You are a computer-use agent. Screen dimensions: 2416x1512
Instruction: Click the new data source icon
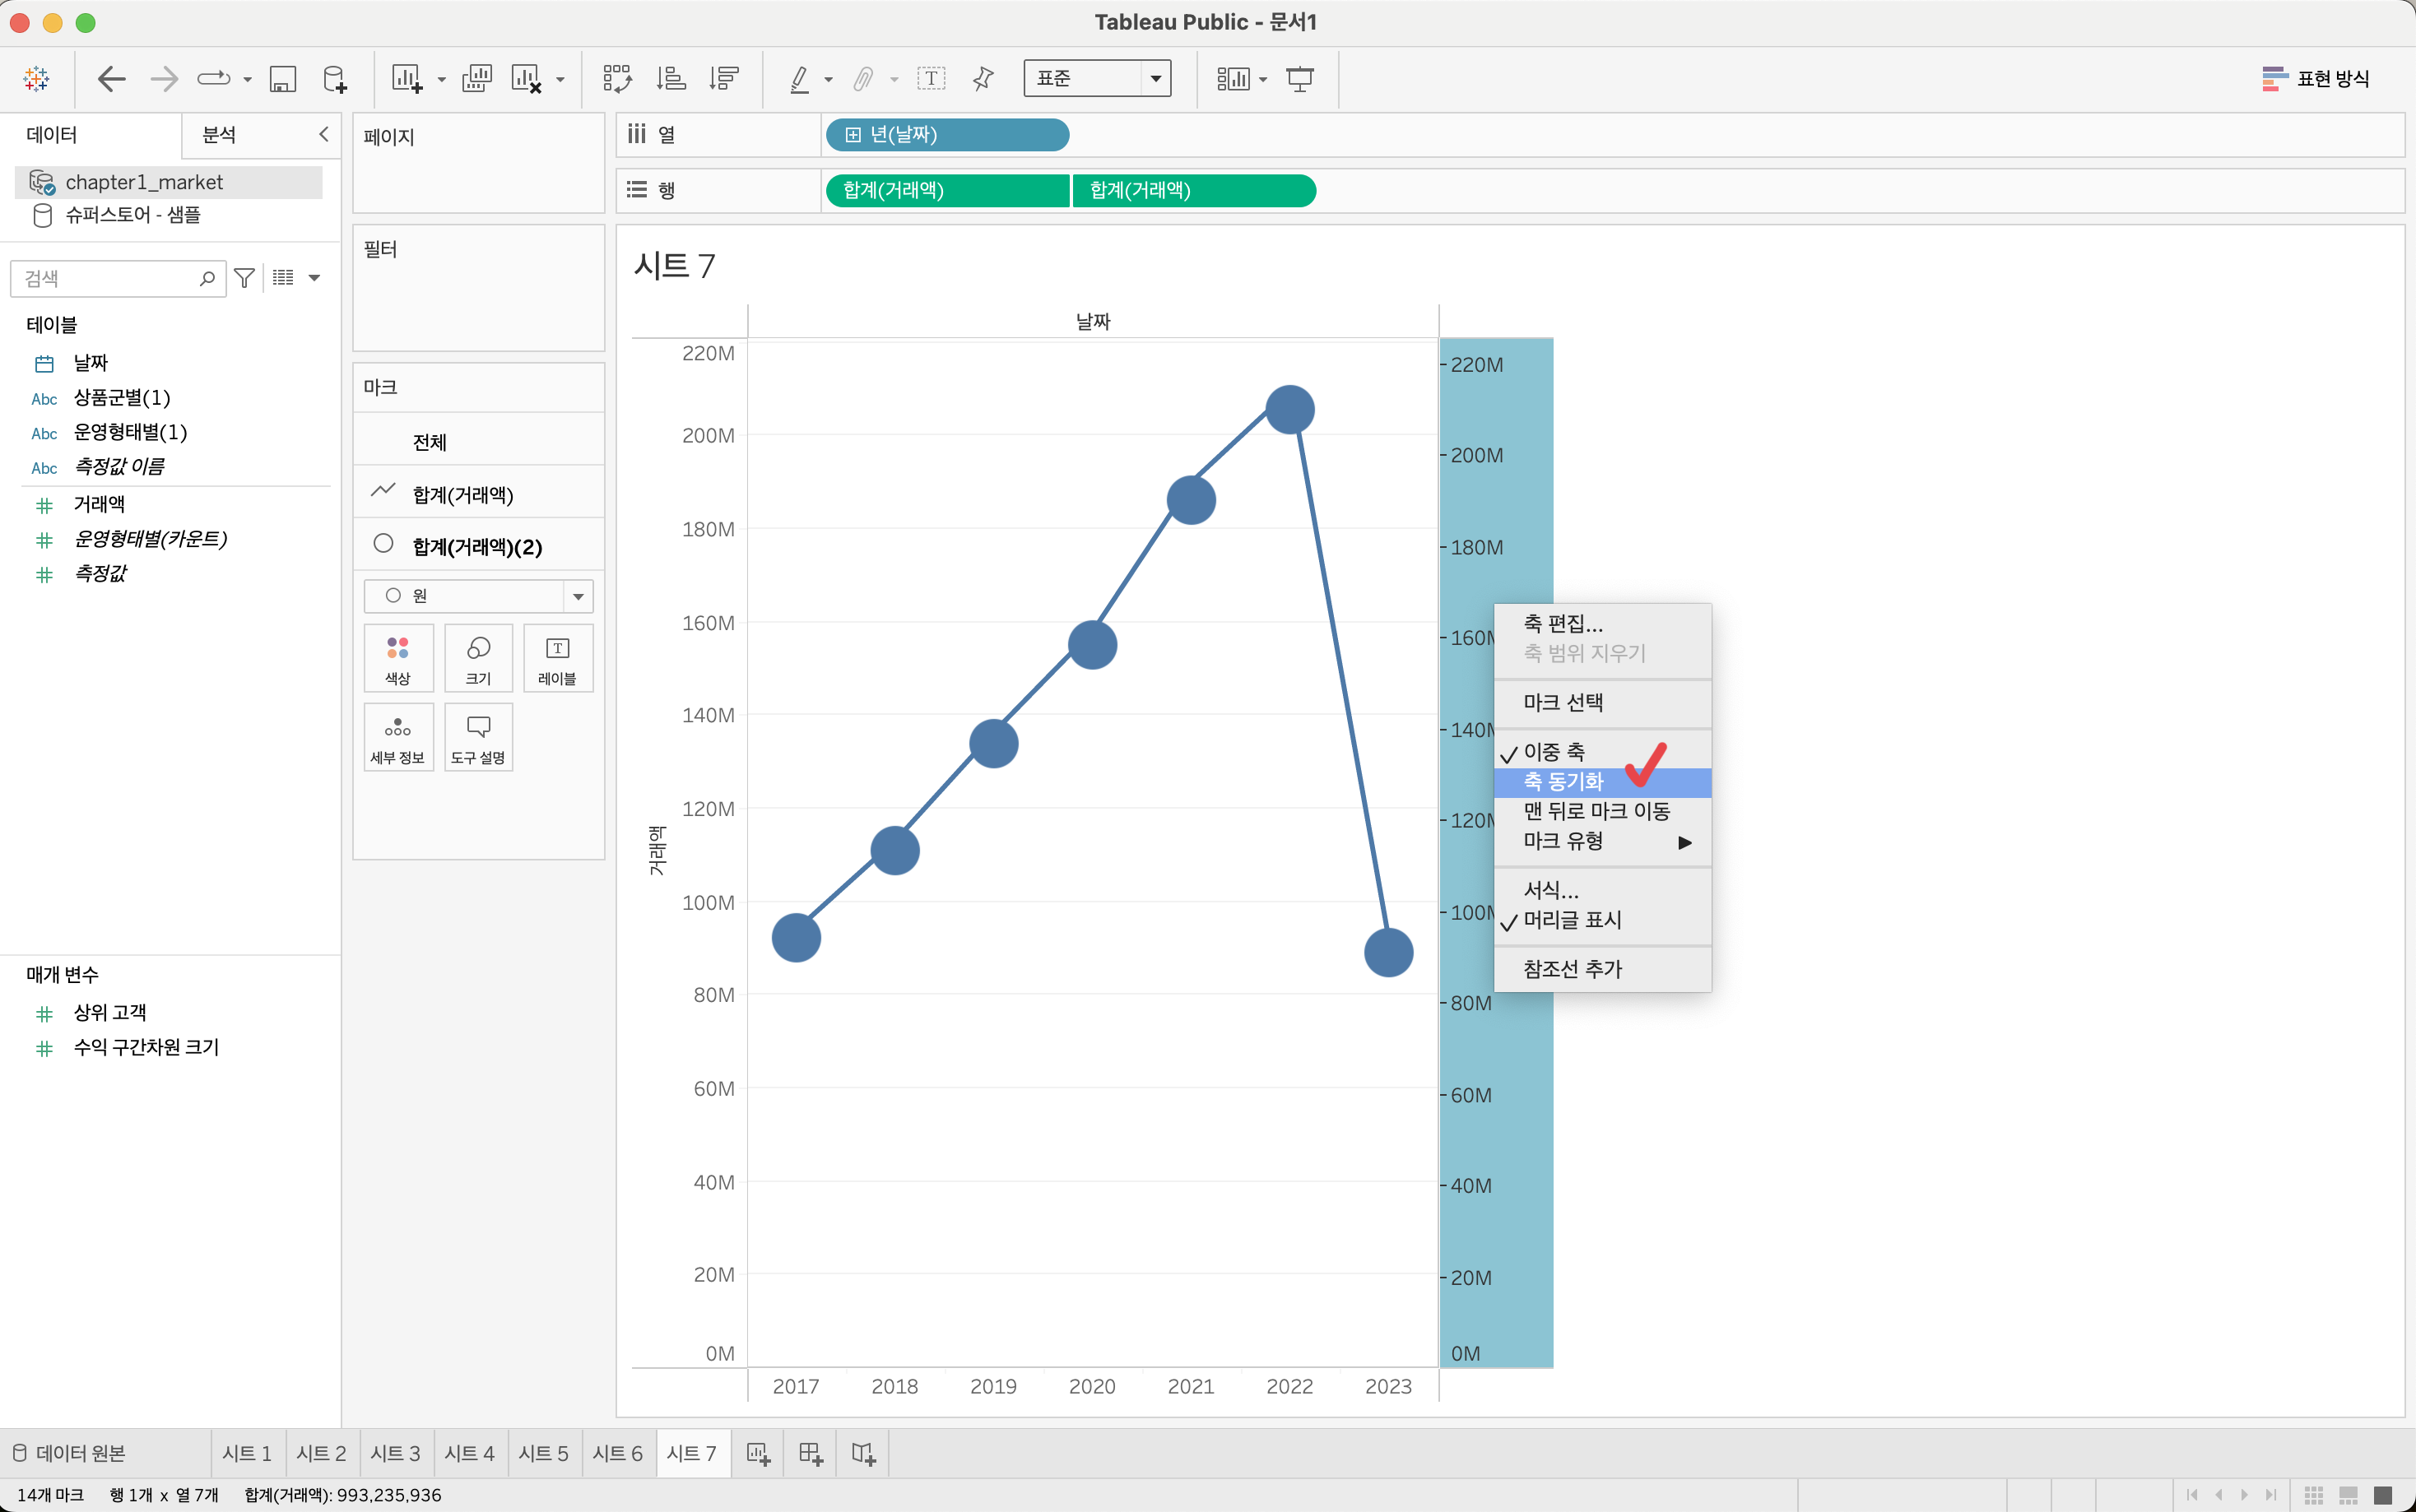coord(335,79)
